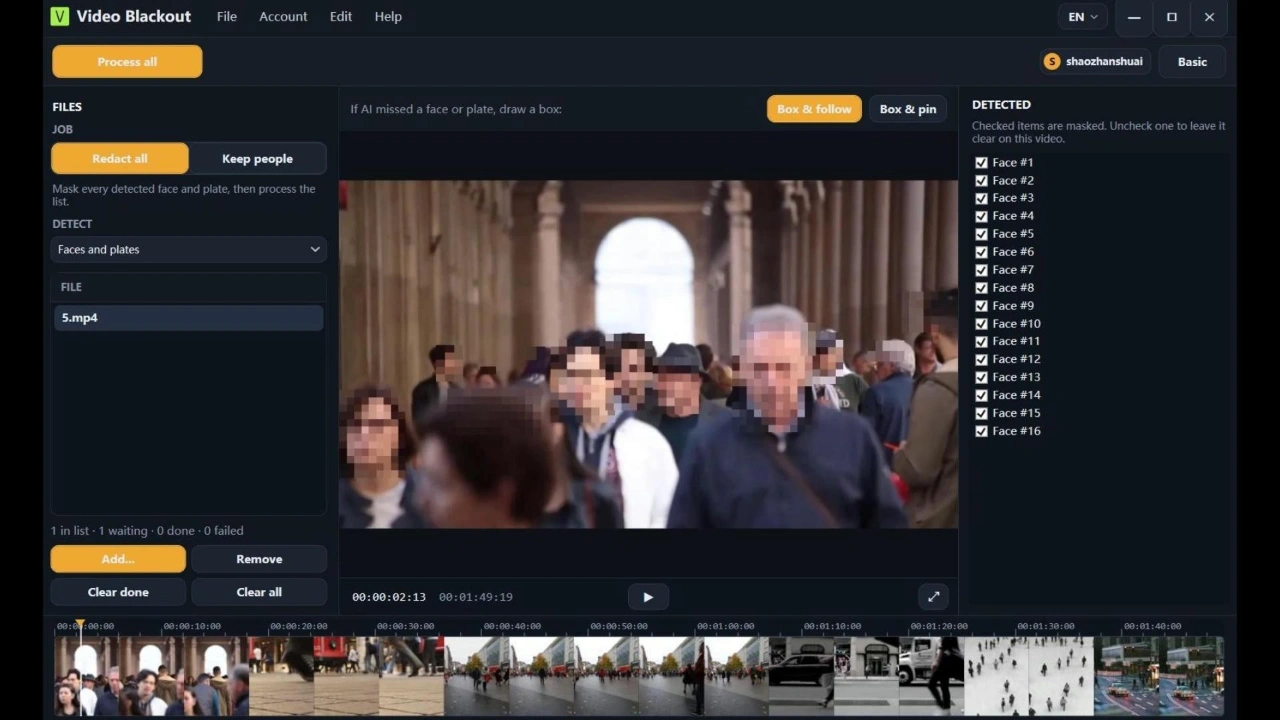1280x720 pixels.
Task: Choose the Box & follow tool
Action: pyautogui.click(x=814, y=109)
